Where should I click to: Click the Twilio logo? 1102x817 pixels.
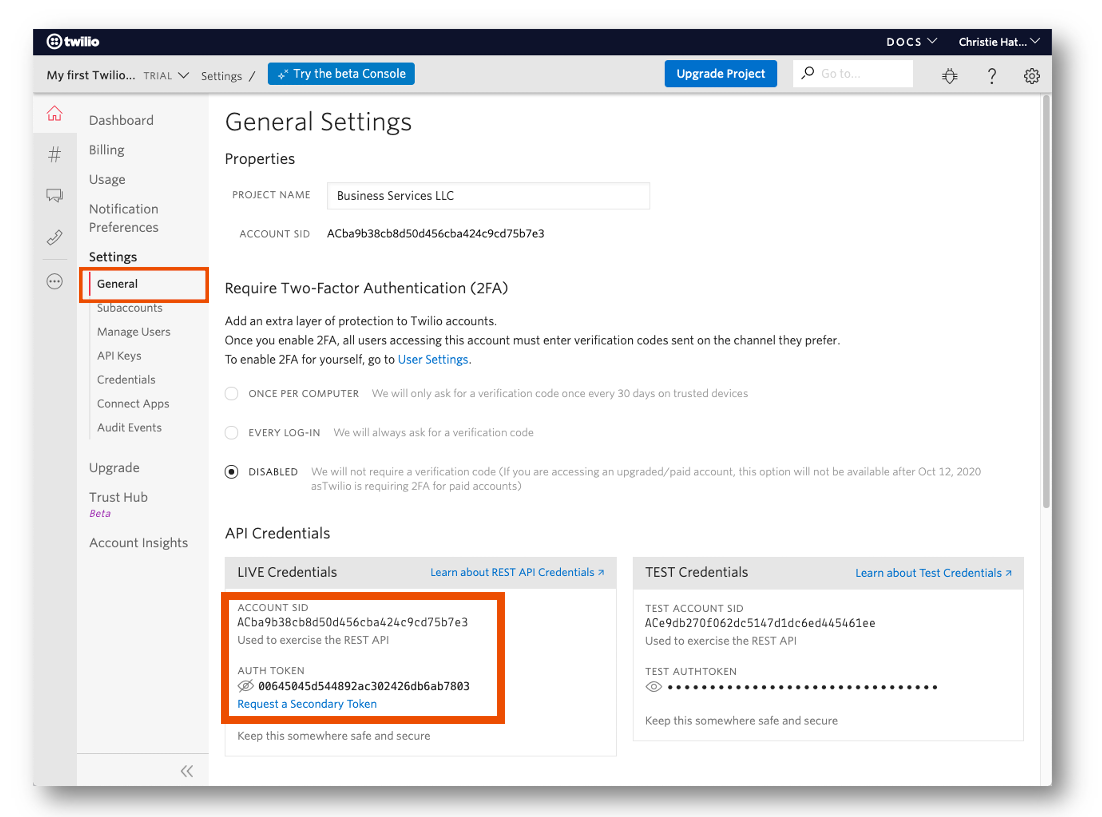[x=72, y=41]
